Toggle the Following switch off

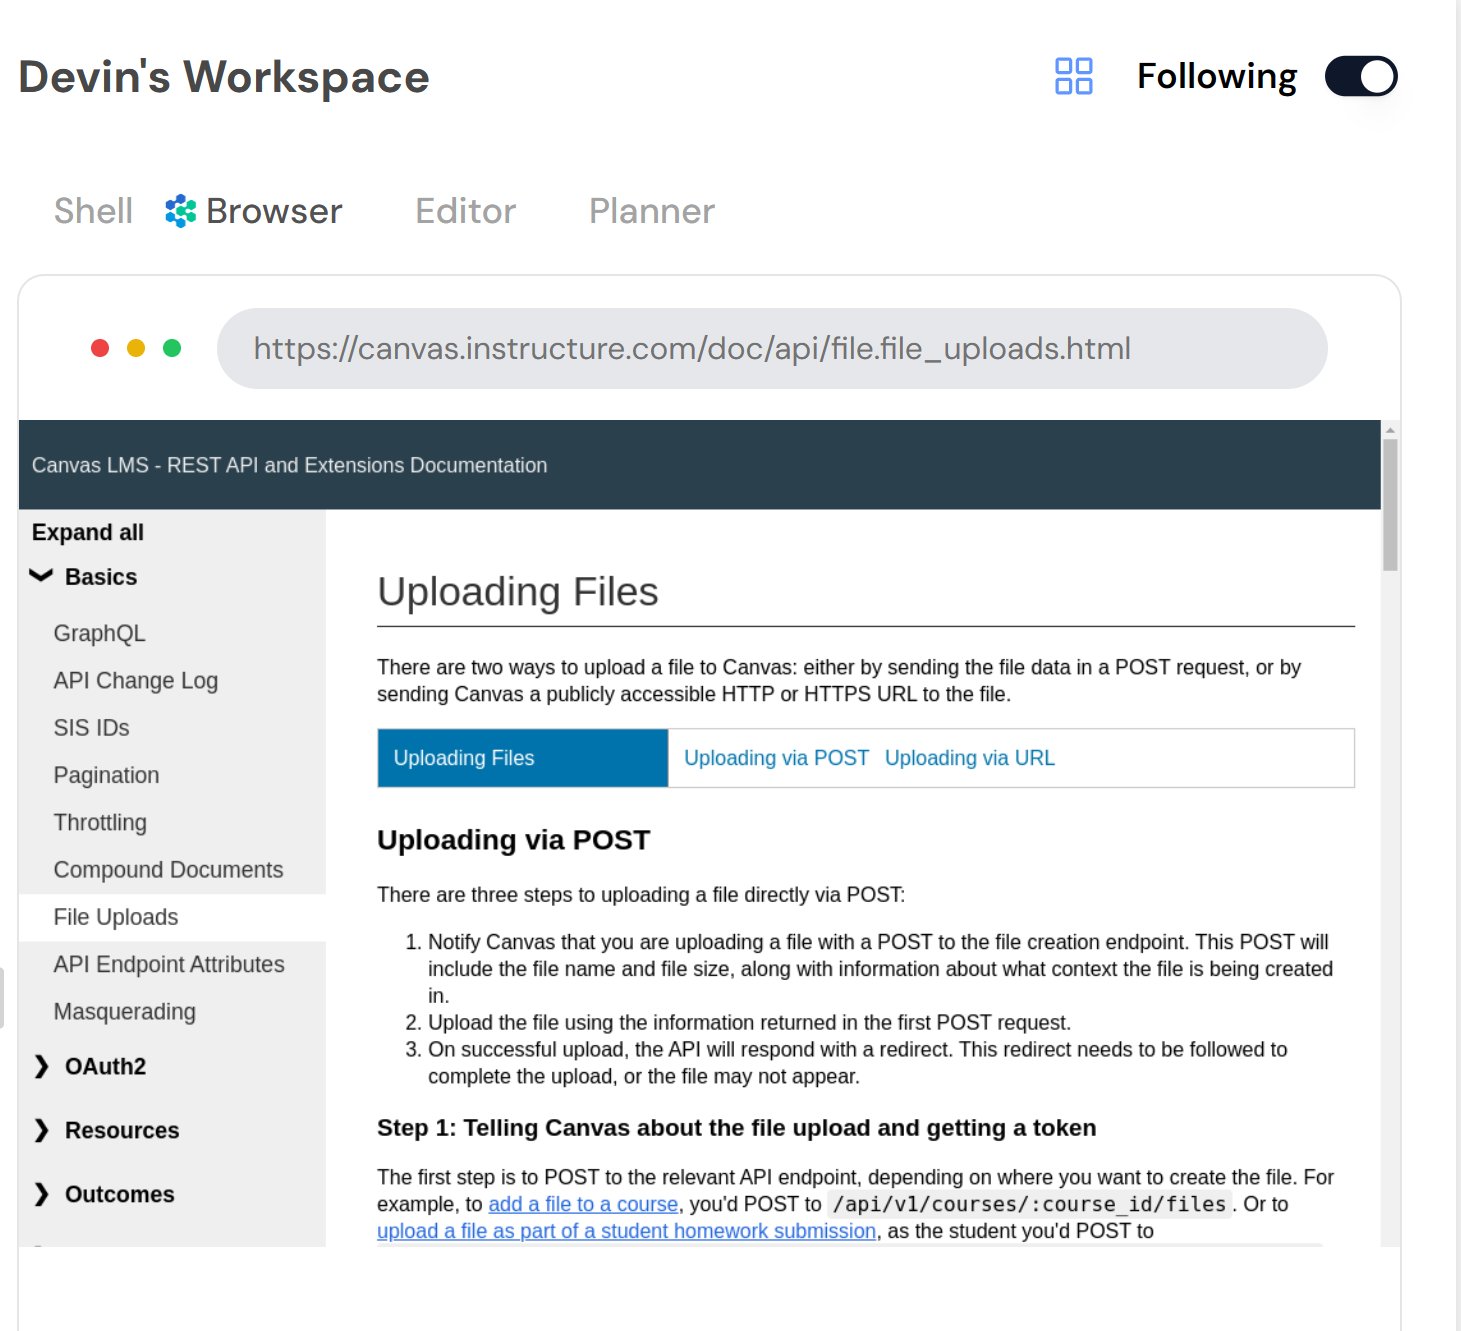click(1360, 76)
